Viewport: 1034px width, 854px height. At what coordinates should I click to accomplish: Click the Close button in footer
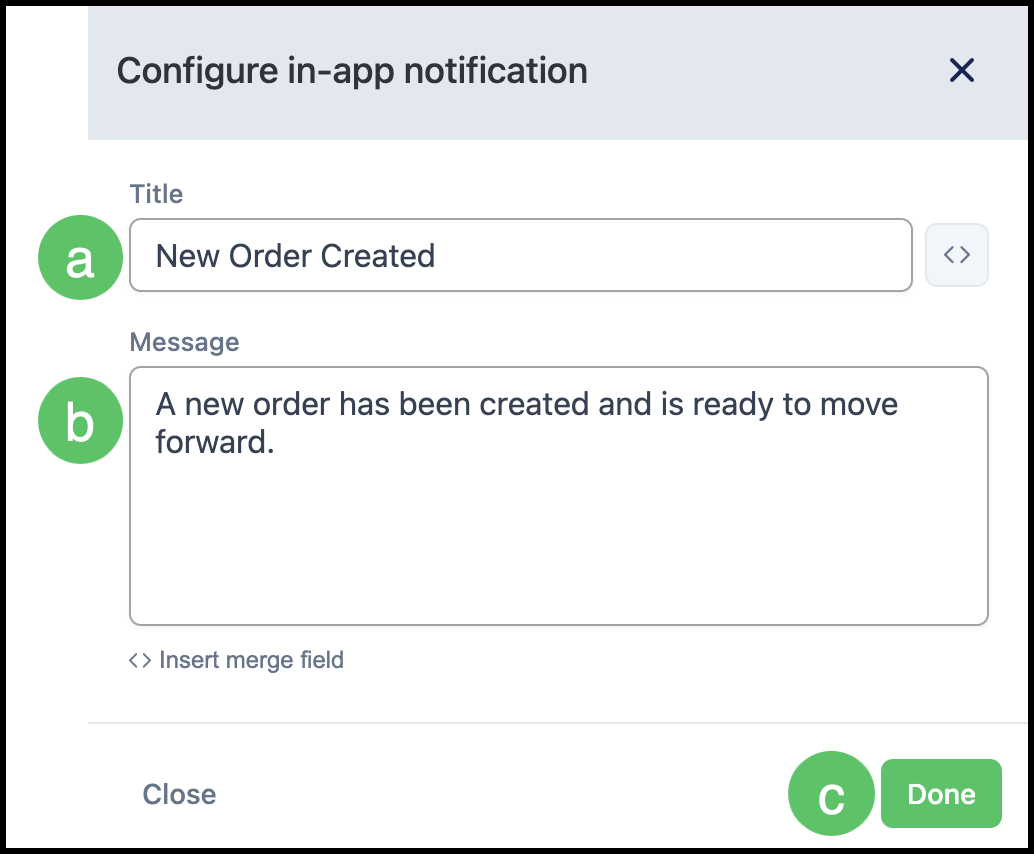click(179, 794)
